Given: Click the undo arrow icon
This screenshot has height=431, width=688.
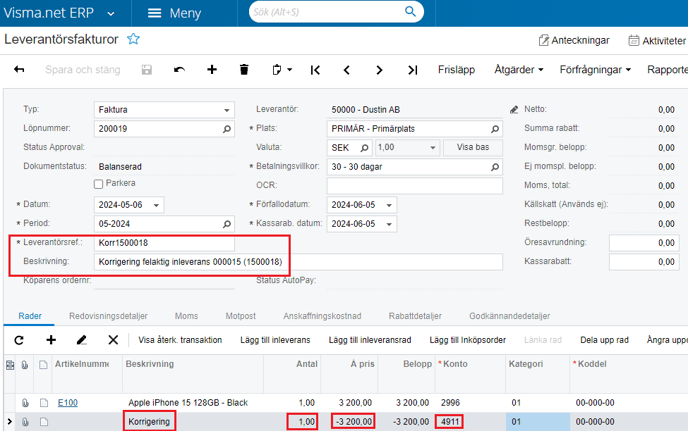Looking at the screenshot, I should 179,69.
